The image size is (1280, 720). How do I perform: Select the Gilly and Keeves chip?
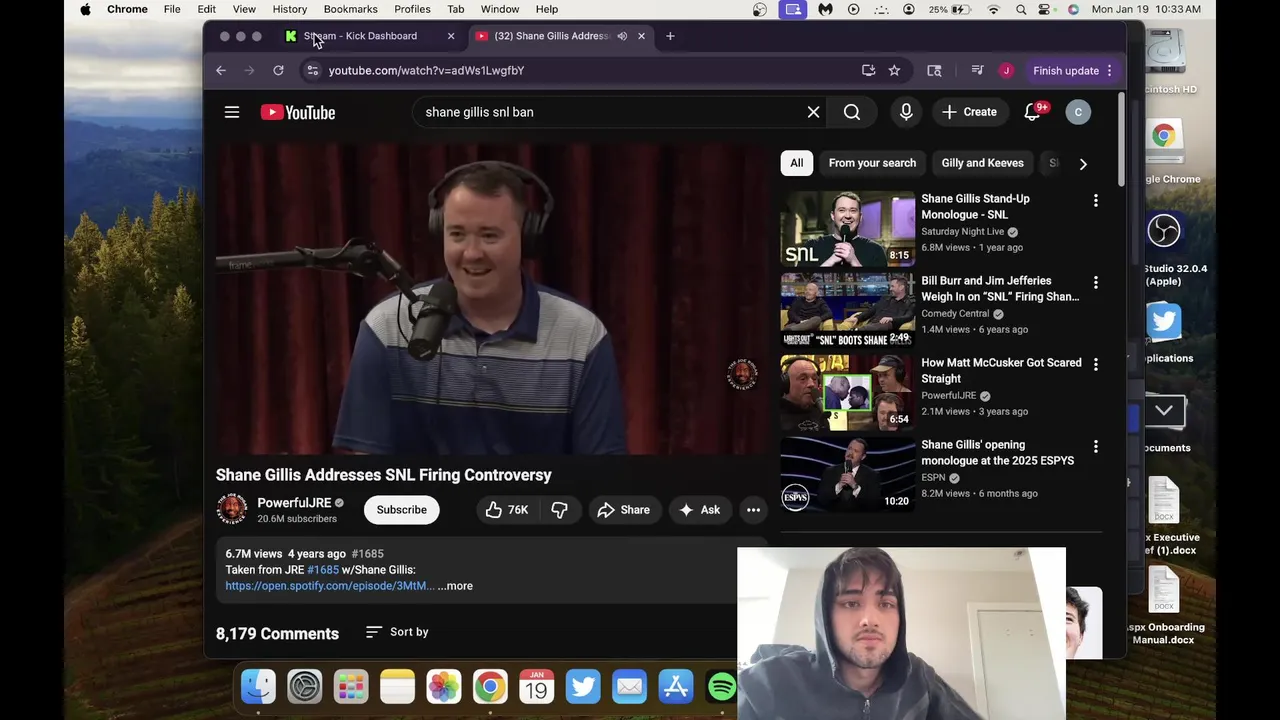[x=982, y=163]
